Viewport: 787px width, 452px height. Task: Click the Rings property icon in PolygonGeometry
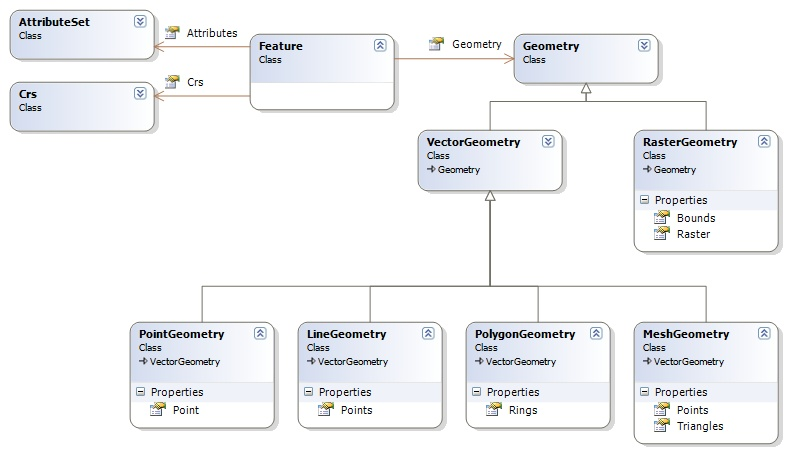493,410
